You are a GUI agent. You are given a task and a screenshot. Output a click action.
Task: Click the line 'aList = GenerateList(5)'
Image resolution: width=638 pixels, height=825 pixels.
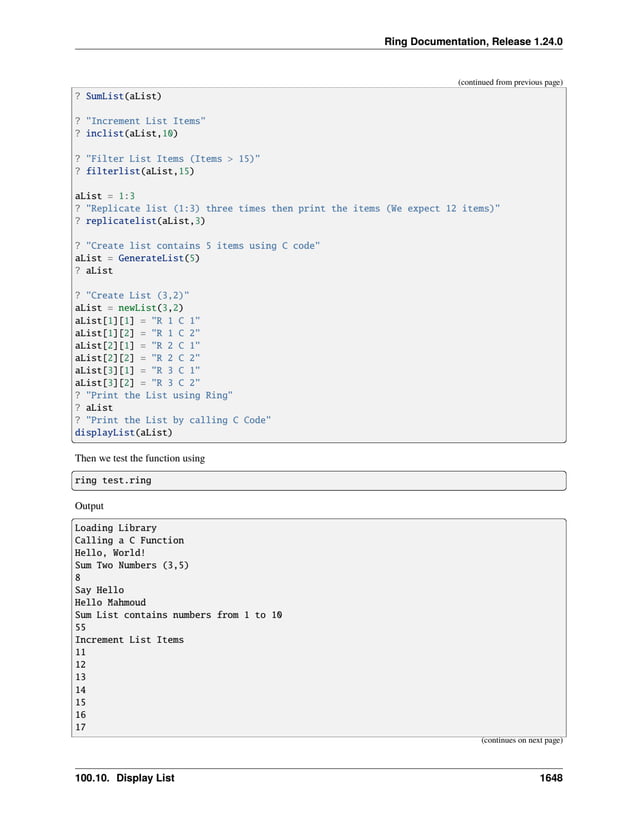tap(137, 258)
